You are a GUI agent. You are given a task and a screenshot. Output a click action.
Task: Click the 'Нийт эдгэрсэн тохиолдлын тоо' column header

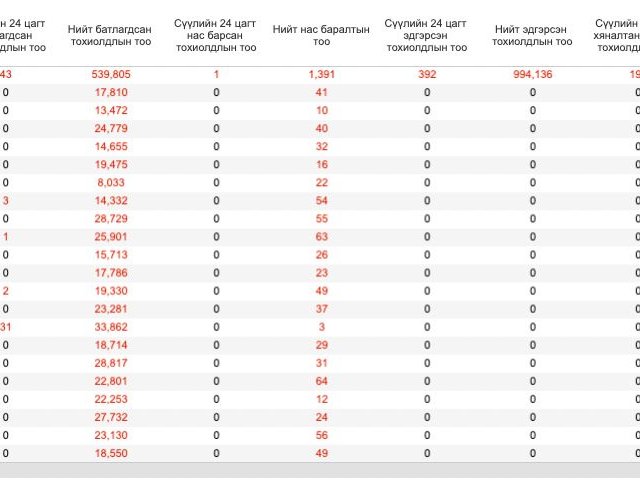pos(532,36)
